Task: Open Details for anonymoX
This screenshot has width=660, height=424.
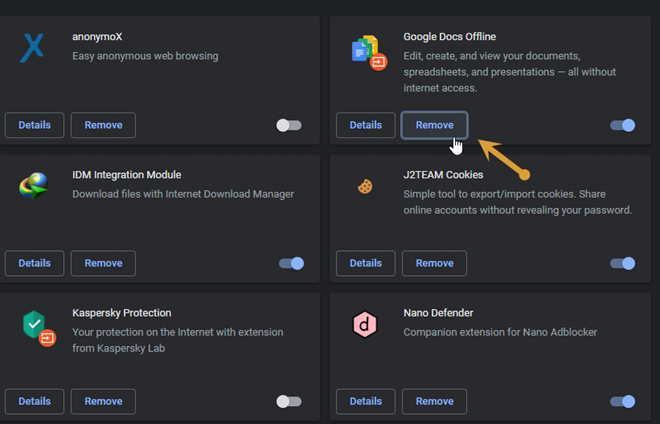Action: click(34, 125)
